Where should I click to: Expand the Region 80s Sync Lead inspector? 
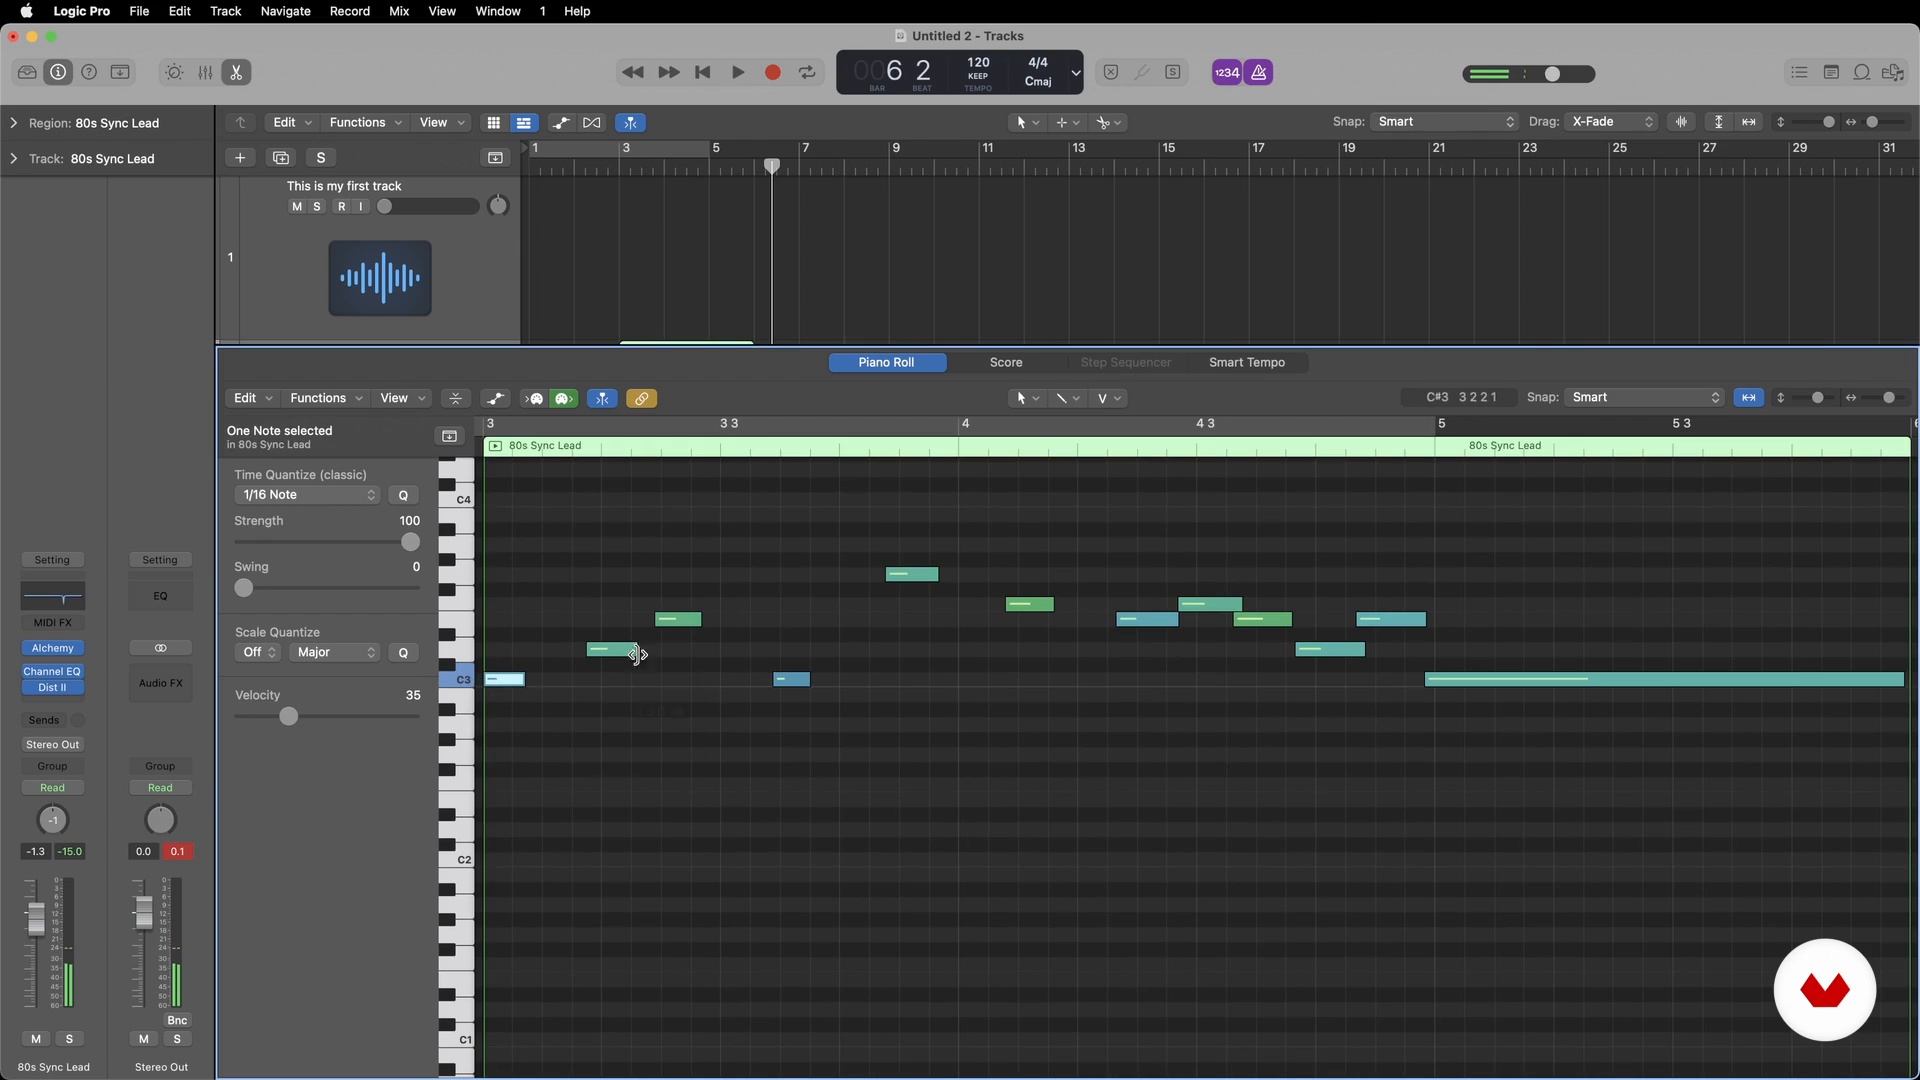pos(14,123)
